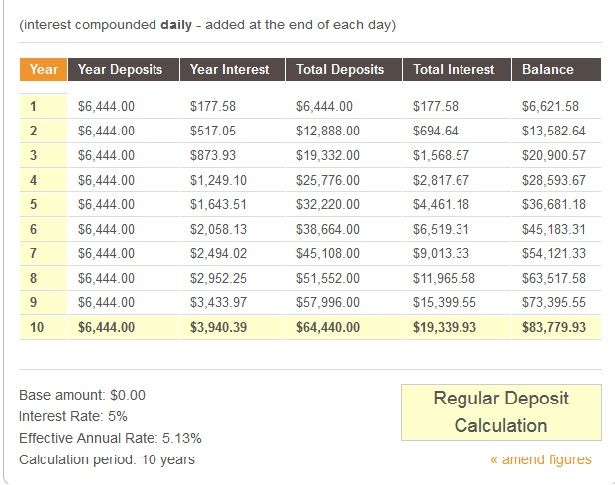
Task: Click year 5 interest $1,643.51
Action: click(x=219, y=204)
